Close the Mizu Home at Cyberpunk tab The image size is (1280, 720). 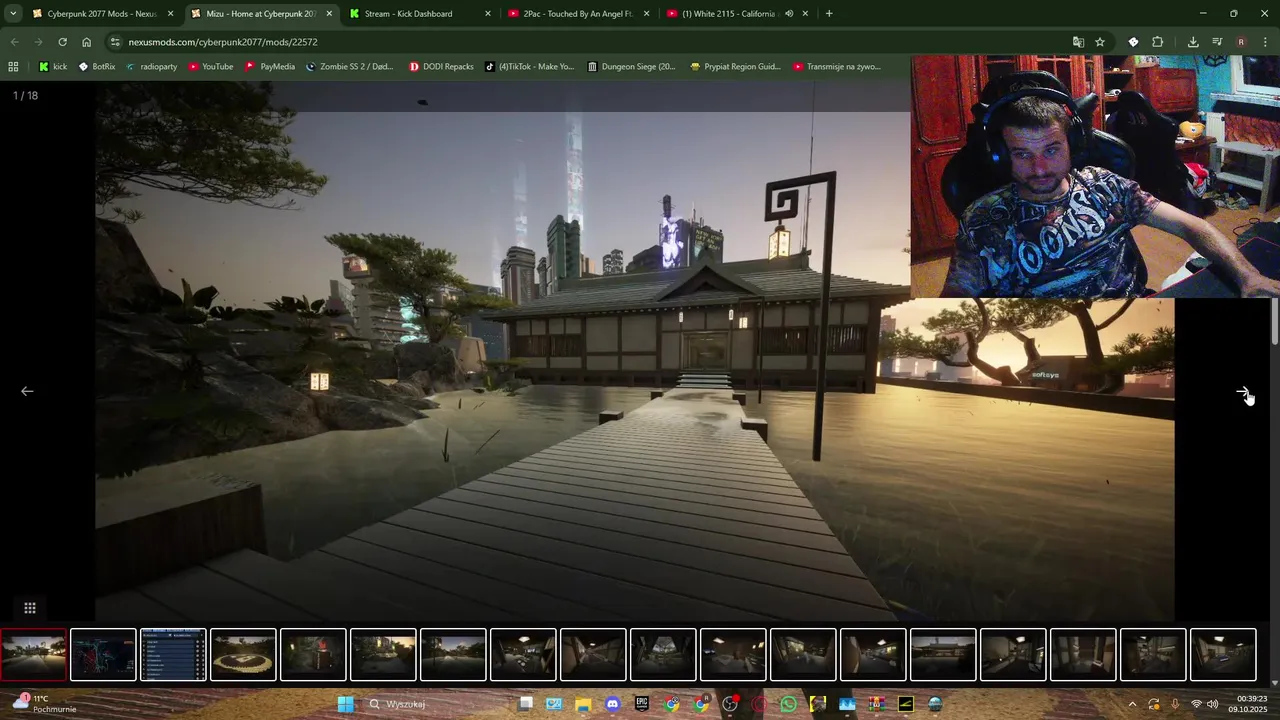329,14
